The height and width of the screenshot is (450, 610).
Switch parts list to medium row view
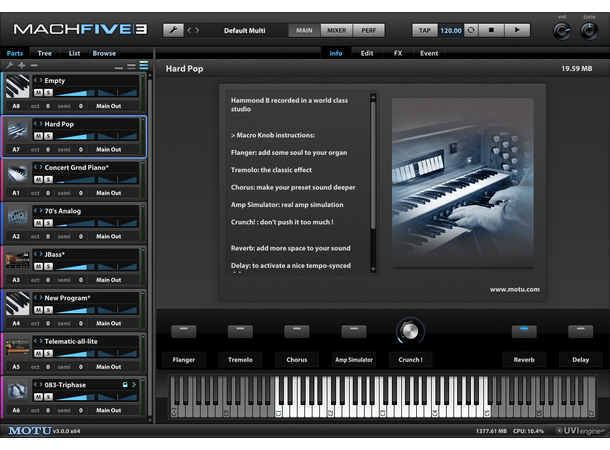tap(131, 66)
